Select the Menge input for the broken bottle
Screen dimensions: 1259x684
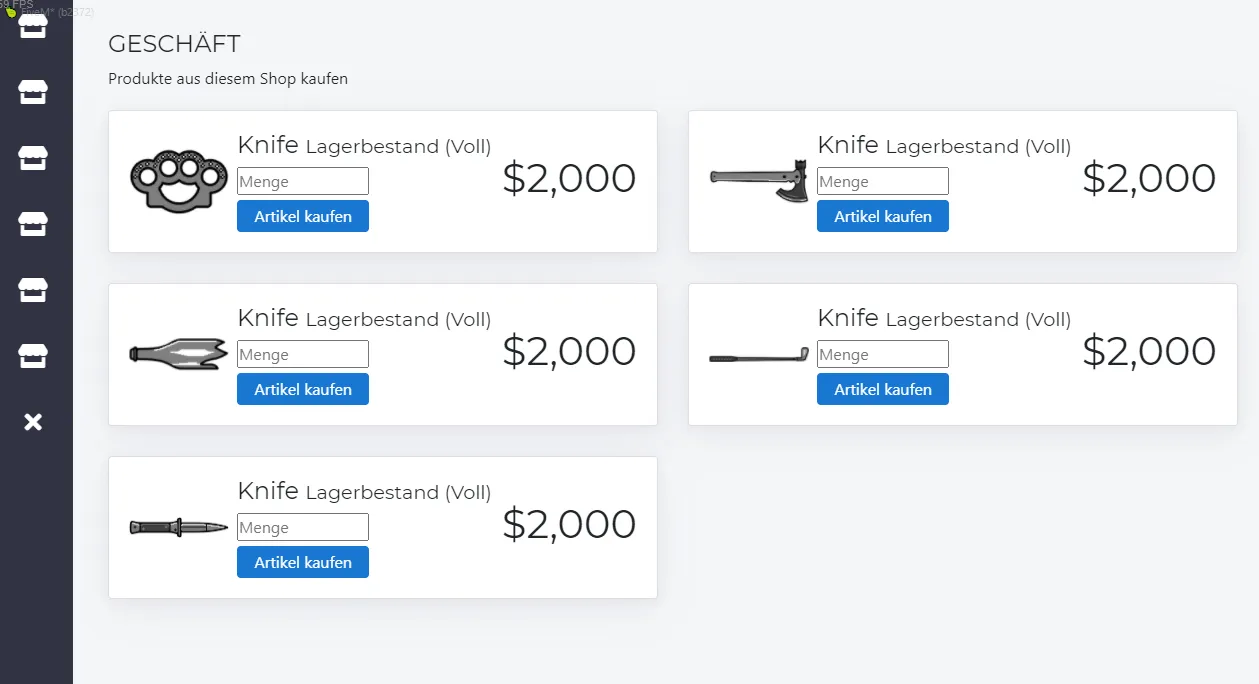click(303, 354)
